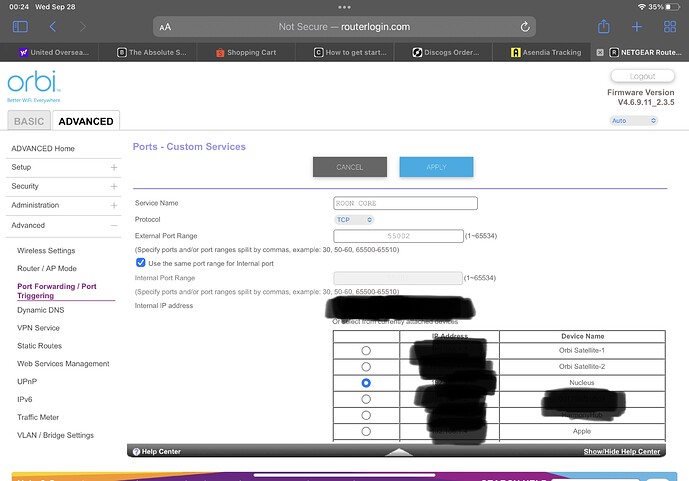Screen dimensions: 689x481
Task: Select the radio button below Nucleus row
Action: [x=366, y=399]
